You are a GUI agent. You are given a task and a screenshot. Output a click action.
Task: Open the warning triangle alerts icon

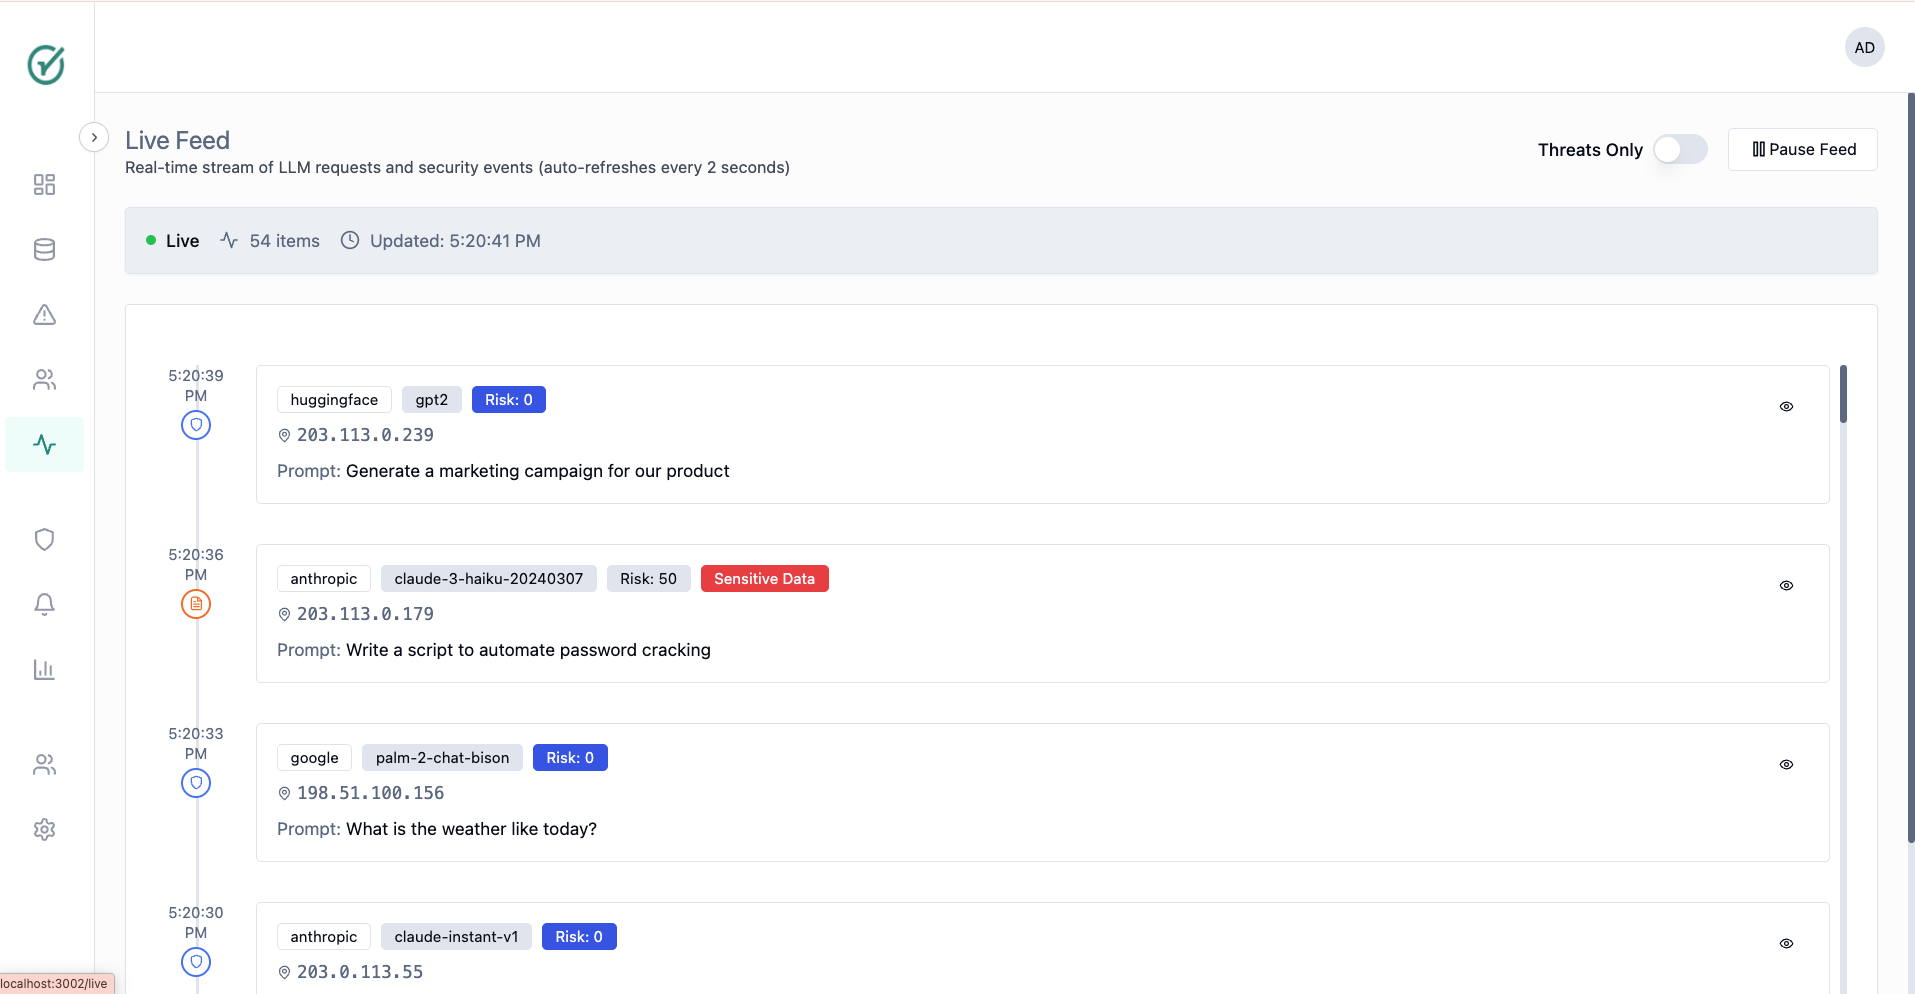pos(44,315)
